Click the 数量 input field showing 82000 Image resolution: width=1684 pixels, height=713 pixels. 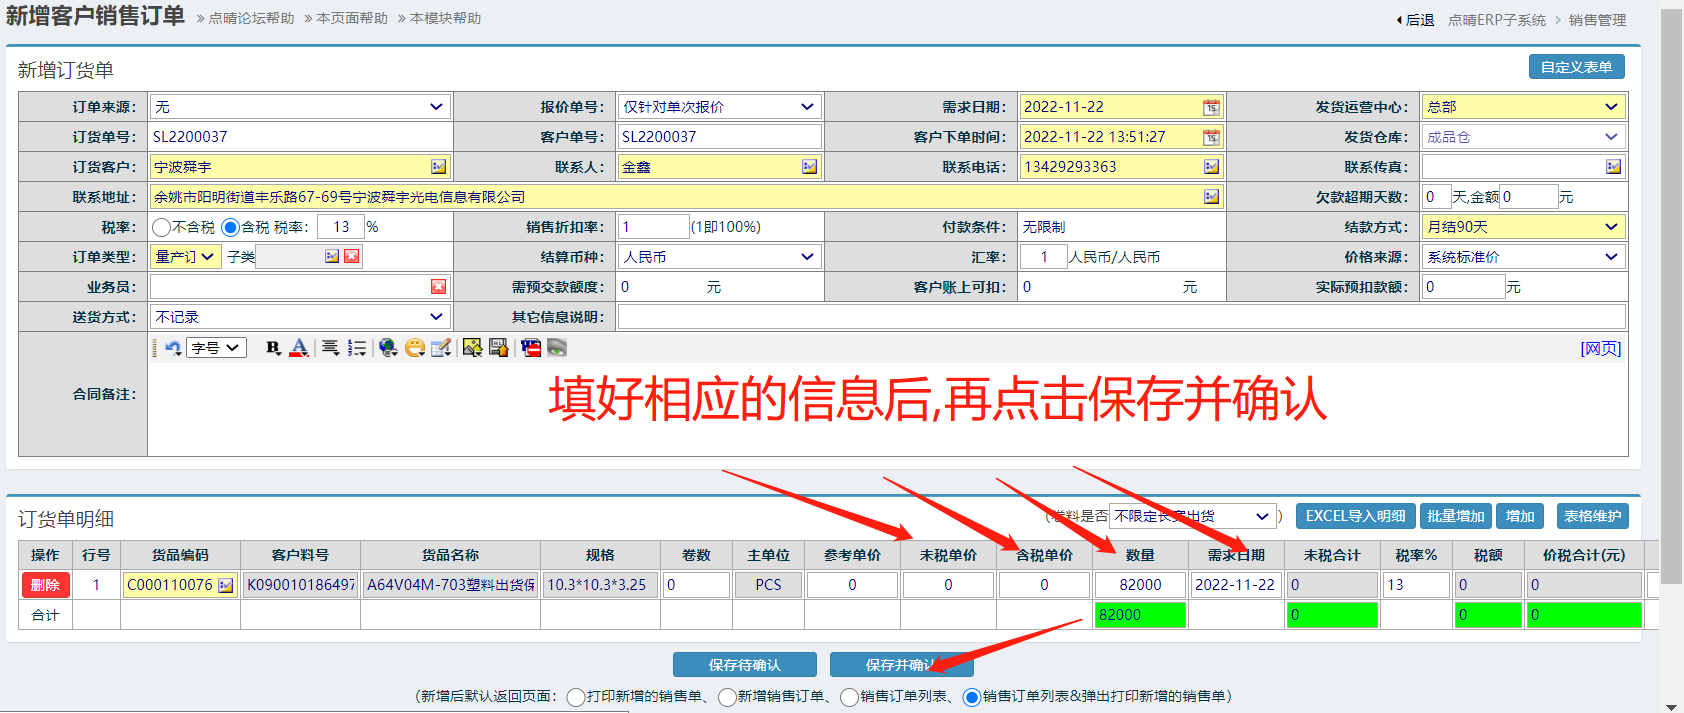pyautogui.click(x=1140, y=585)
